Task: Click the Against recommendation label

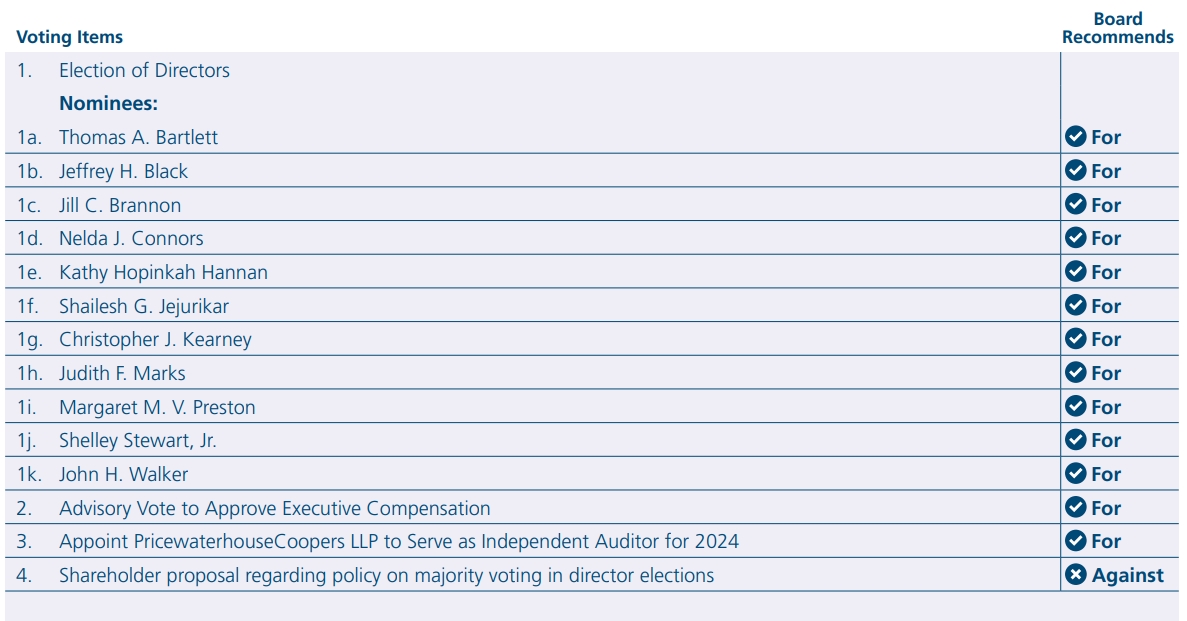Action: tap(1127, 575)
